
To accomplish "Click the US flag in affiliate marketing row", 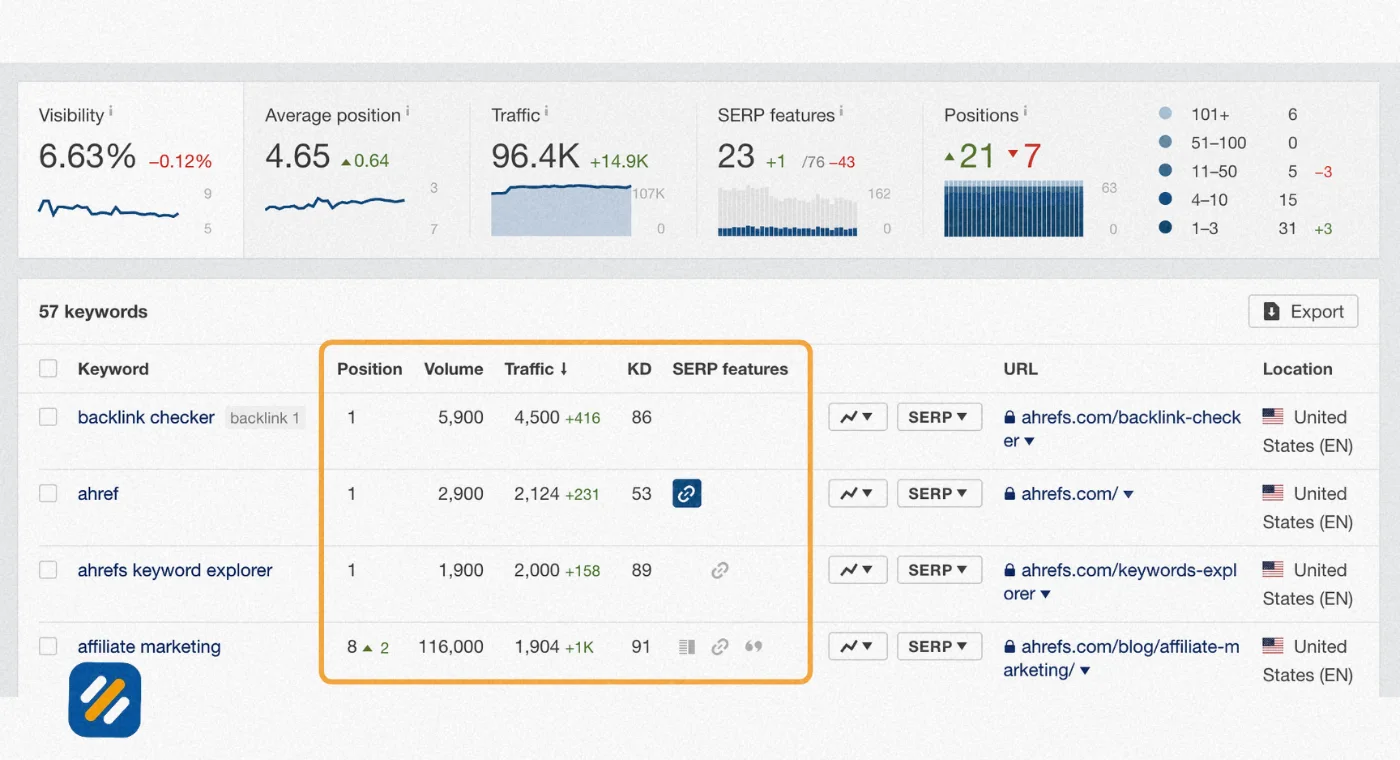I will [1273, 646].
